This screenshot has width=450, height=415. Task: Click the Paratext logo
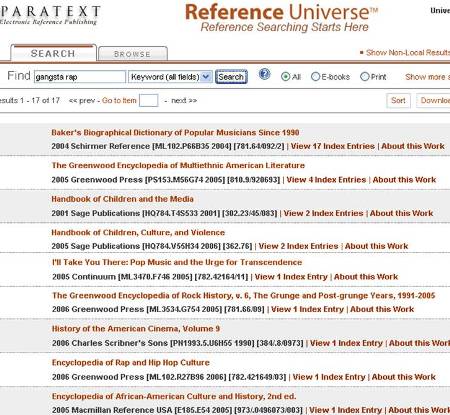coord(49,15)
